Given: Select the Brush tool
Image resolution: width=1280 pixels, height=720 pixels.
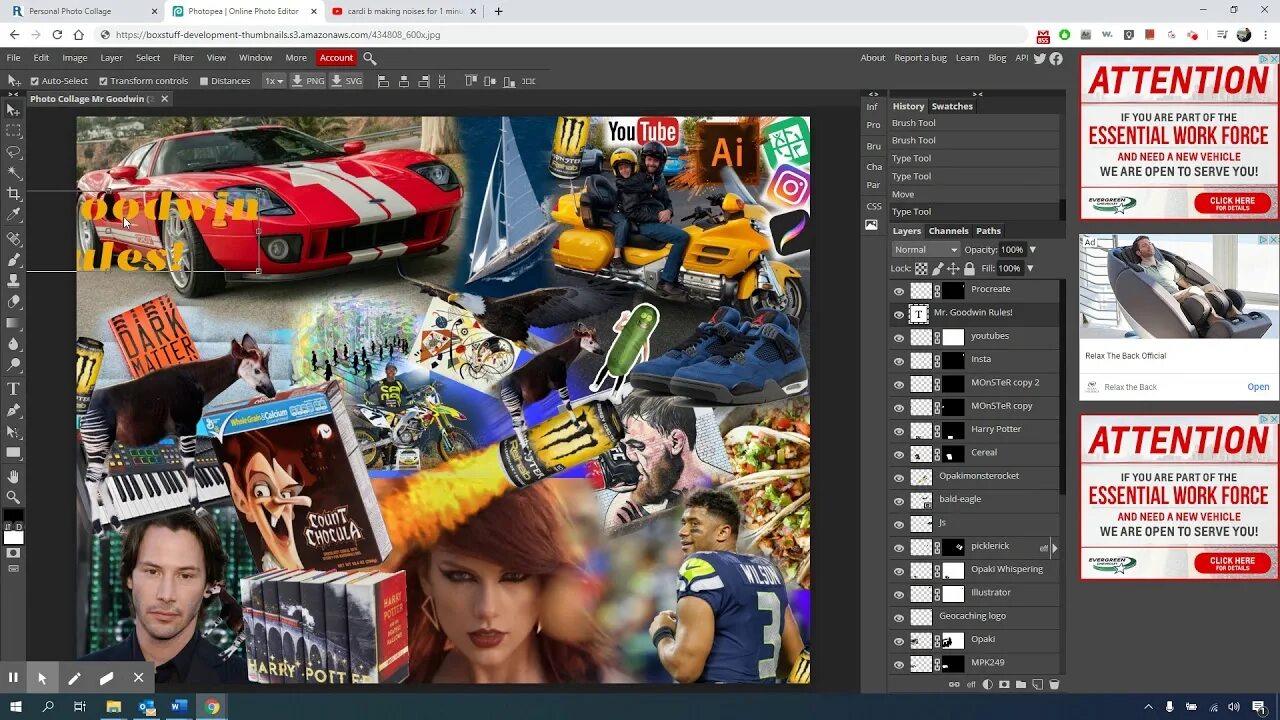Looking at the screenshot, I should pos(13,260).
